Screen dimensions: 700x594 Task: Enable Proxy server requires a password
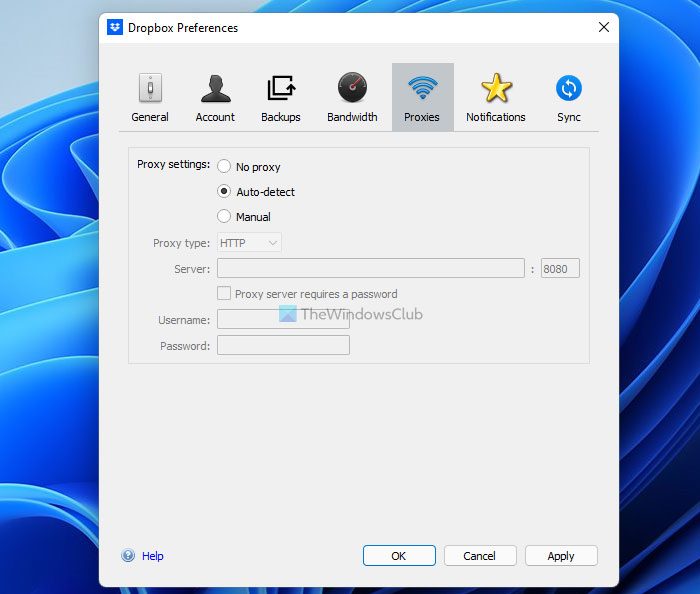(224, 294)
